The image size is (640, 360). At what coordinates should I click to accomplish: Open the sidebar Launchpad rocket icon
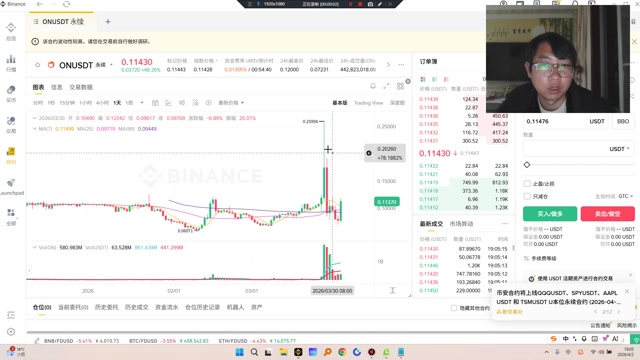click(x=11, y=182)
